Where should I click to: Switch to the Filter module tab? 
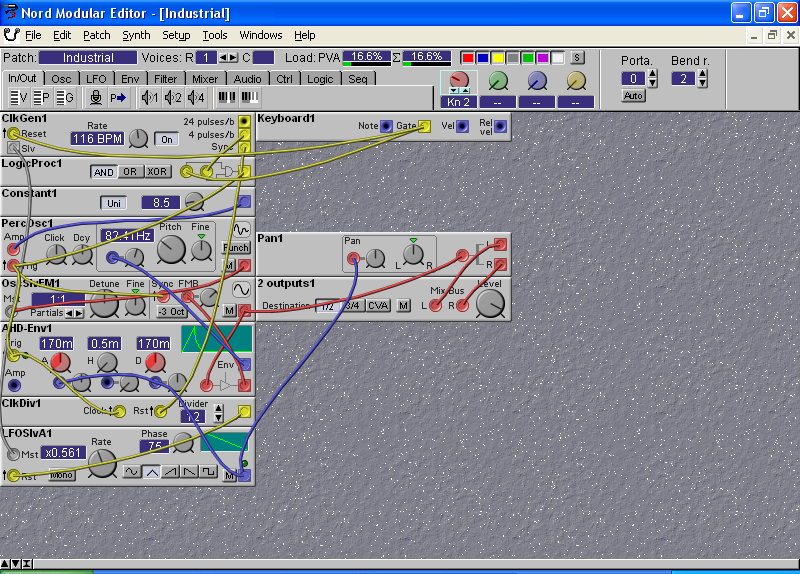coord(166,79)
